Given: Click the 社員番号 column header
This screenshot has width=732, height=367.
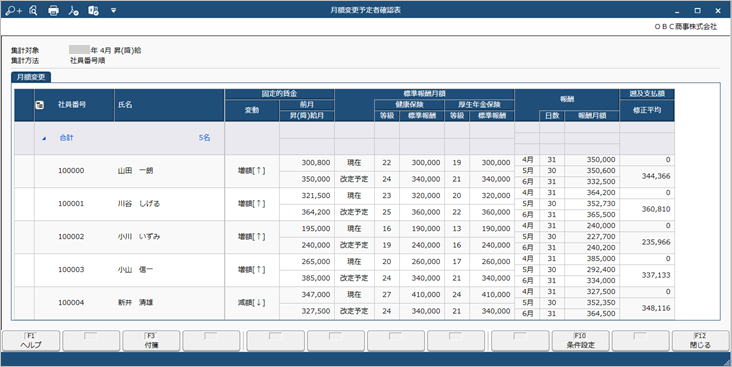Looking at the screenshot, I should [72, 105].
